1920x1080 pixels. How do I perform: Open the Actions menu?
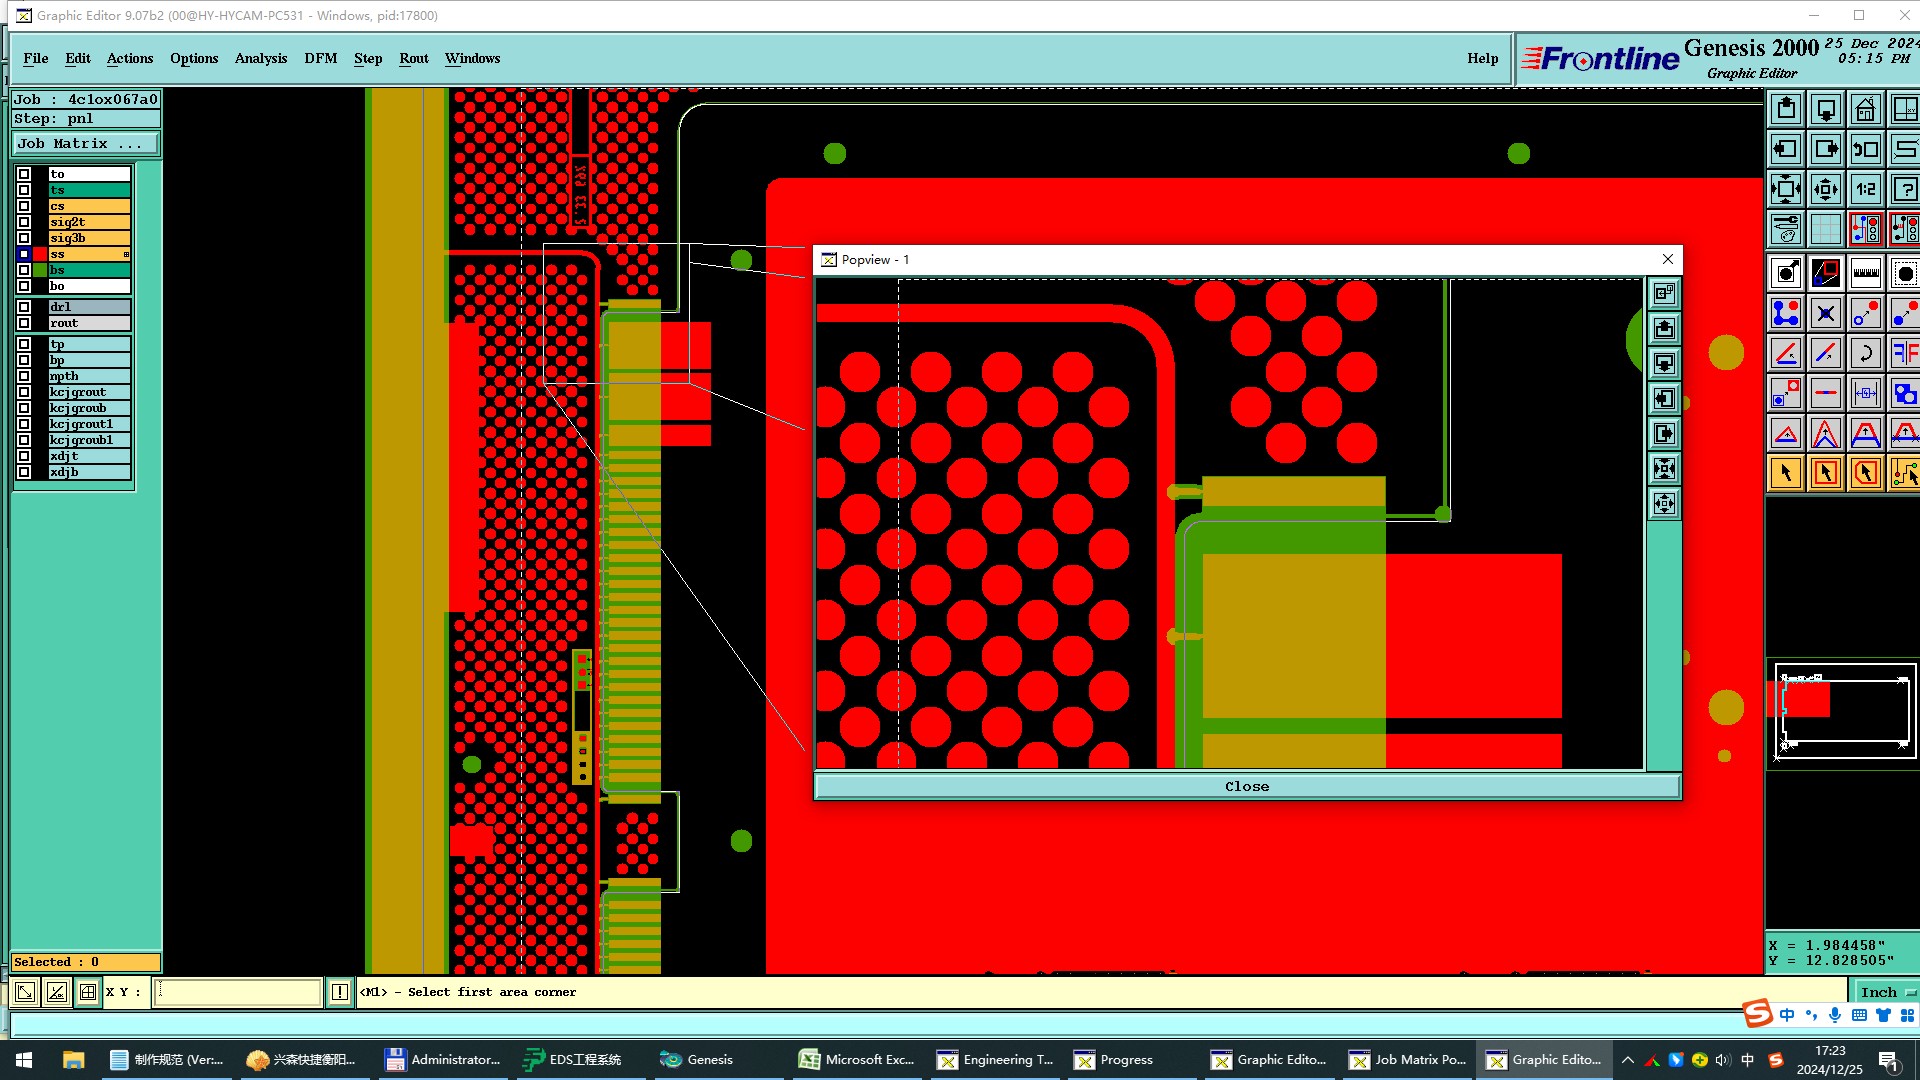click(130, 58)
